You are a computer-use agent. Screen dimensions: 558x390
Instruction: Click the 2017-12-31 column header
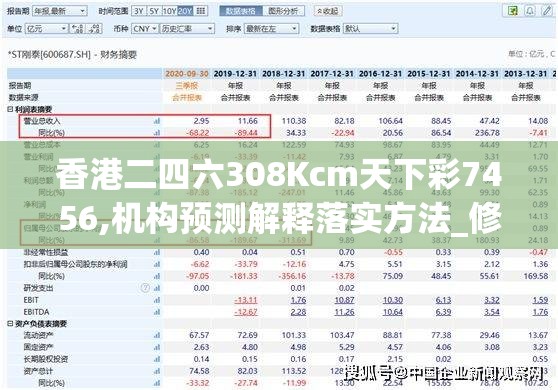coord(332,74)
